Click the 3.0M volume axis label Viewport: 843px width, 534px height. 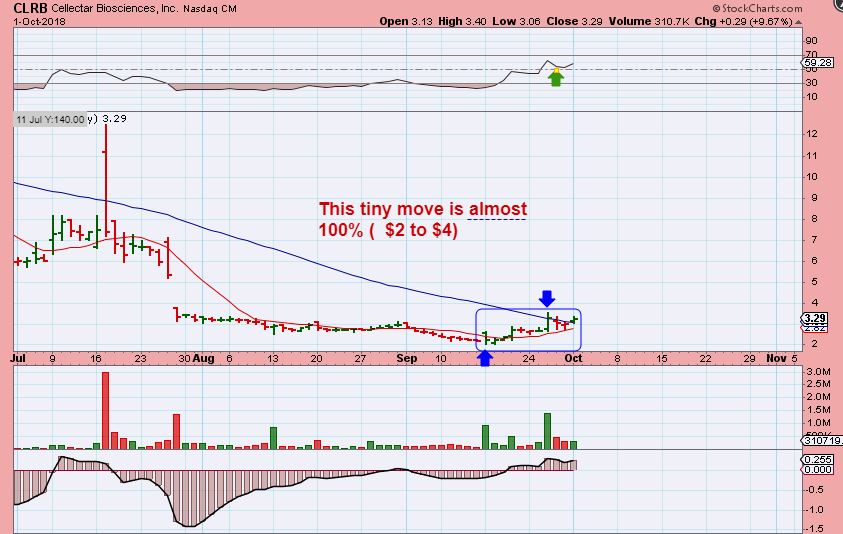point(817,371)
